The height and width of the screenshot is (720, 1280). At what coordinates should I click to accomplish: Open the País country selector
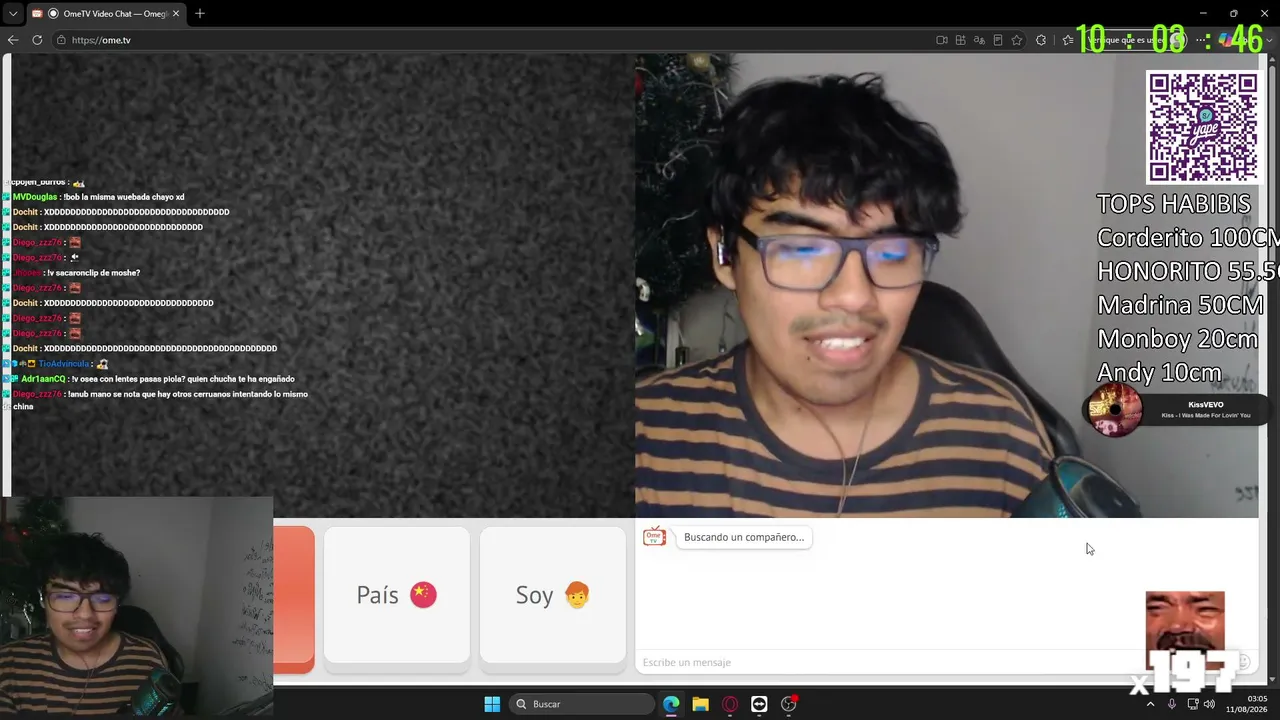tap(397, 595)
